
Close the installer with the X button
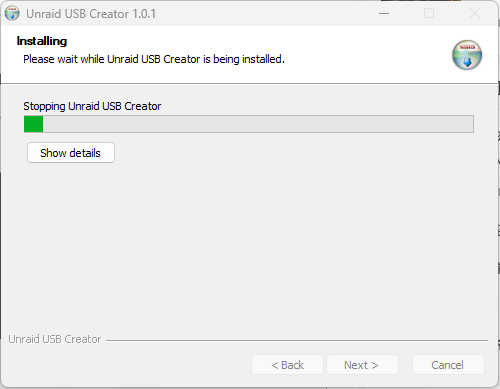pyautogui.click(x=475, y=14)
